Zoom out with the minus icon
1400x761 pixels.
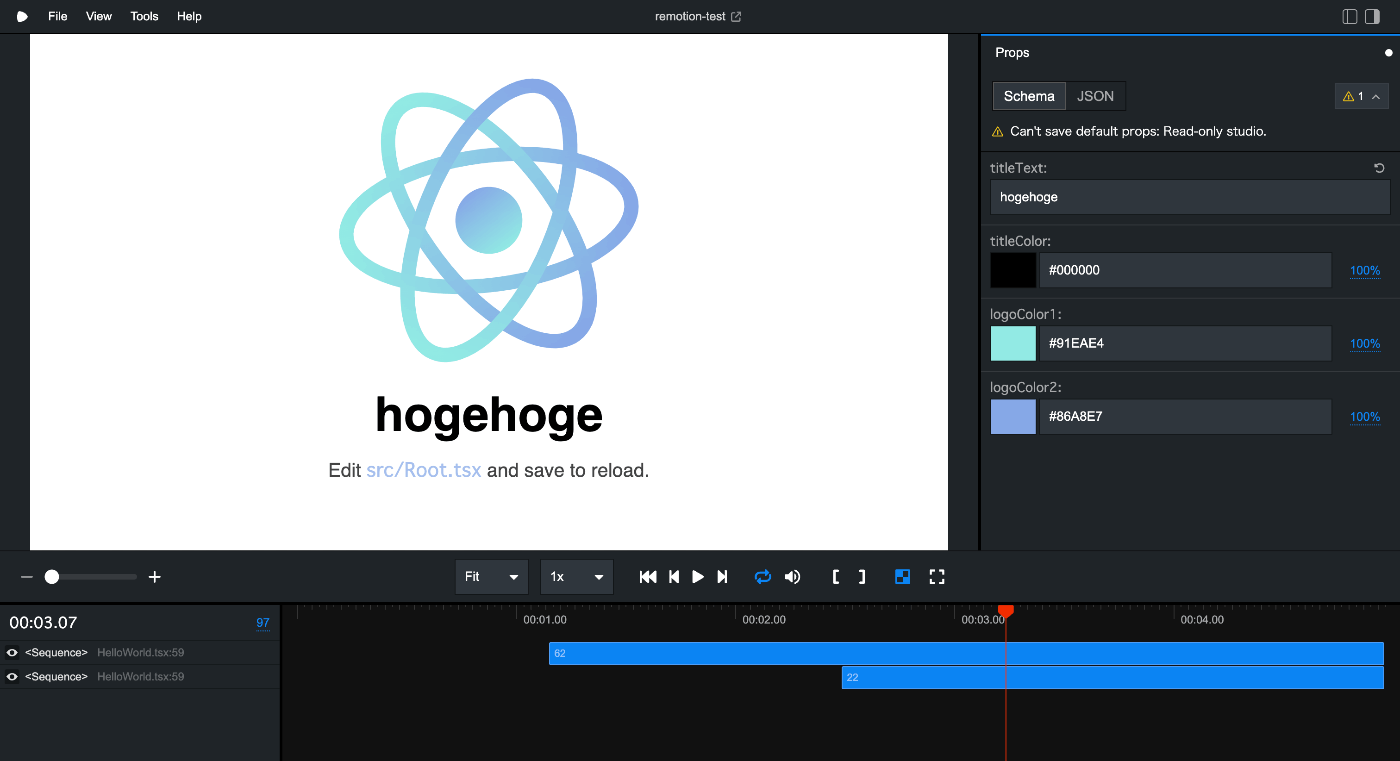[x=27, y=577]
